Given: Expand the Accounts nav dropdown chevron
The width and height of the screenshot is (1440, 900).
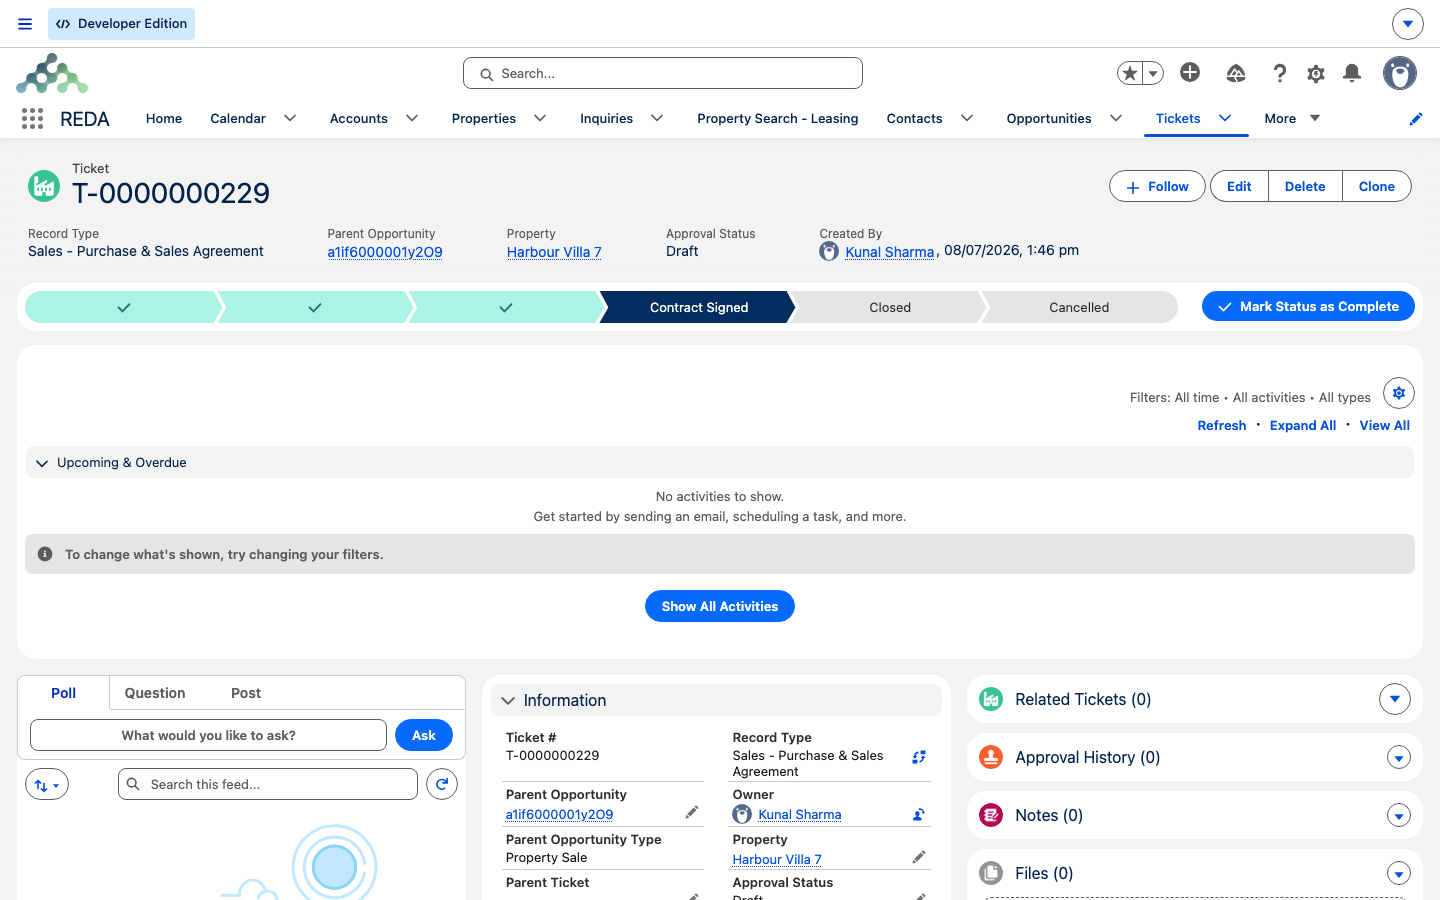Looking at the screenshot, I should tap(412, 118).
